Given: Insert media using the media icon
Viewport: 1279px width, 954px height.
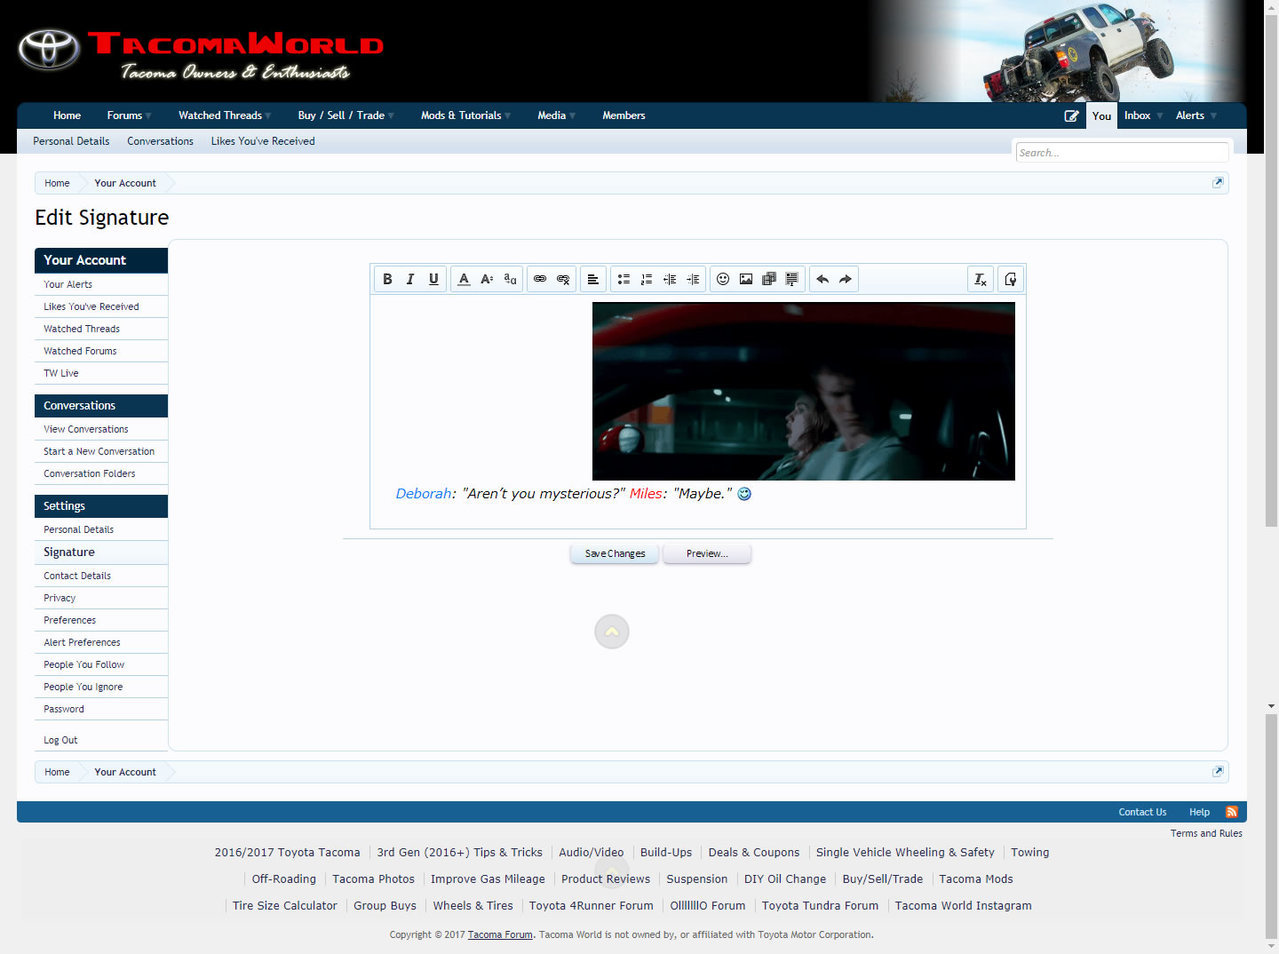Looking at the screenshot, I should (x=768, y=279).
